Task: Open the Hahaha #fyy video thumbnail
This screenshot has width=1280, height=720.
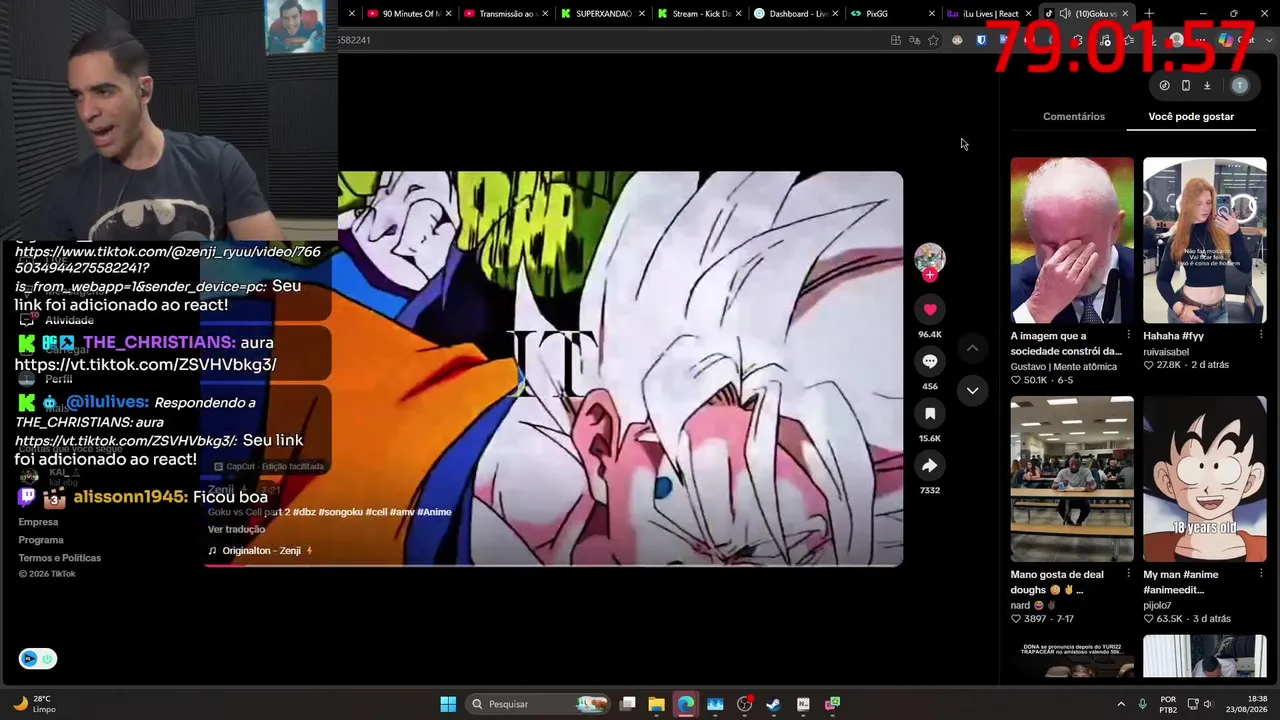Action: point(1205,240)
